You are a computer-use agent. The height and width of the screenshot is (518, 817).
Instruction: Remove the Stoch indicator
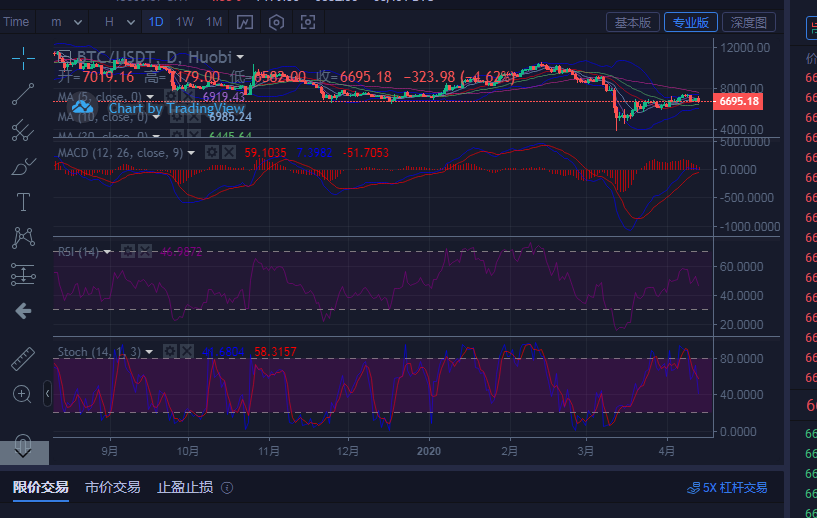coord(187,351)
